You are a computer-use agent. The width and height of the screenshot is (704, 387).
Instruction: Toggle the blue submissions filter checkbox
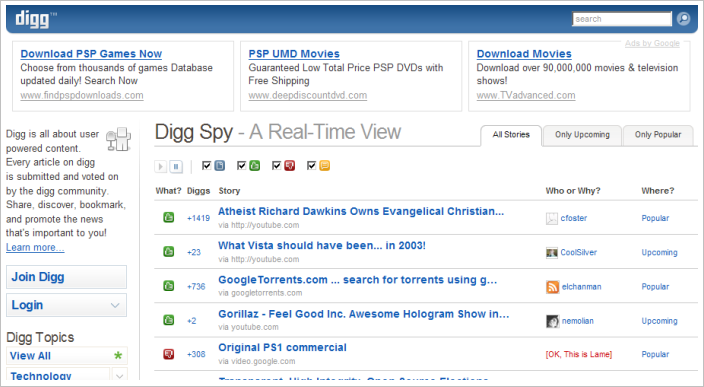(x=207, y=166)
